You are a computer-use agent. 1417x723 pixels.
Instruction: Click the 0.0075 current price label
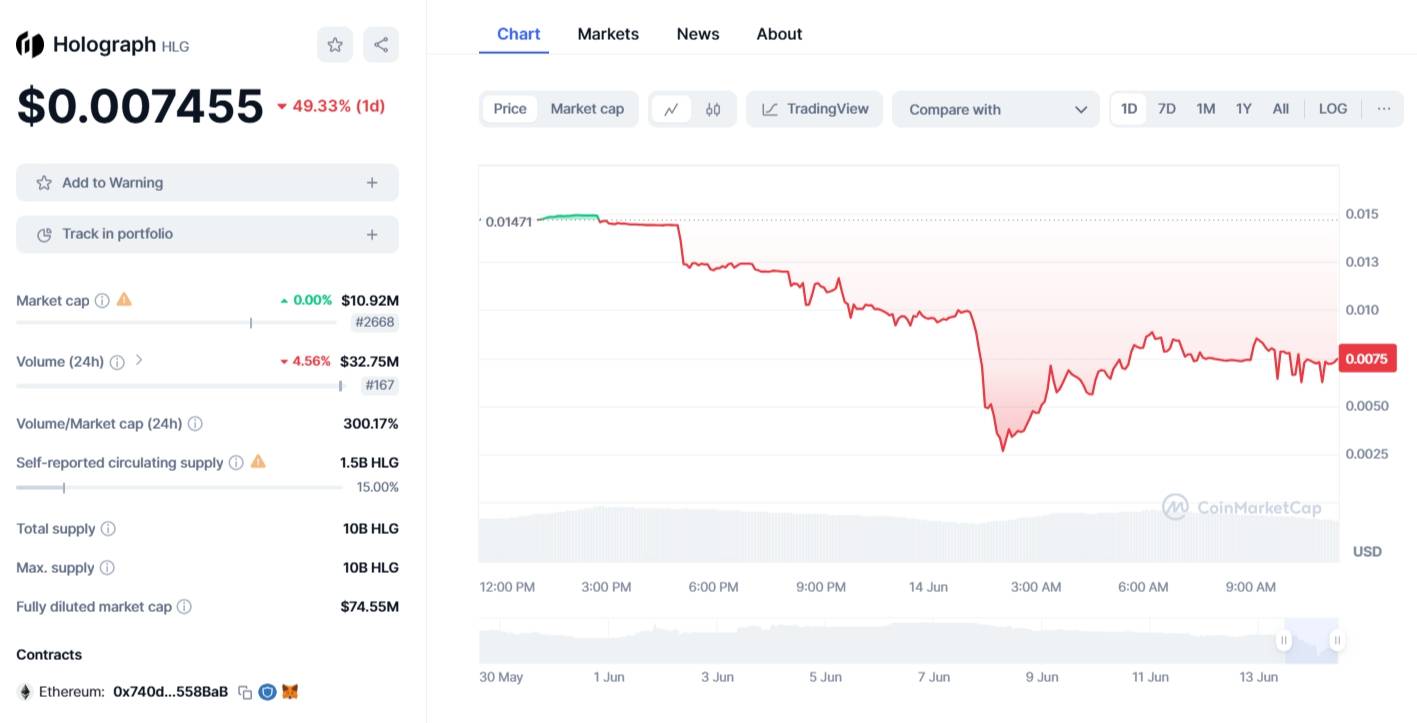pos(1367,359)
